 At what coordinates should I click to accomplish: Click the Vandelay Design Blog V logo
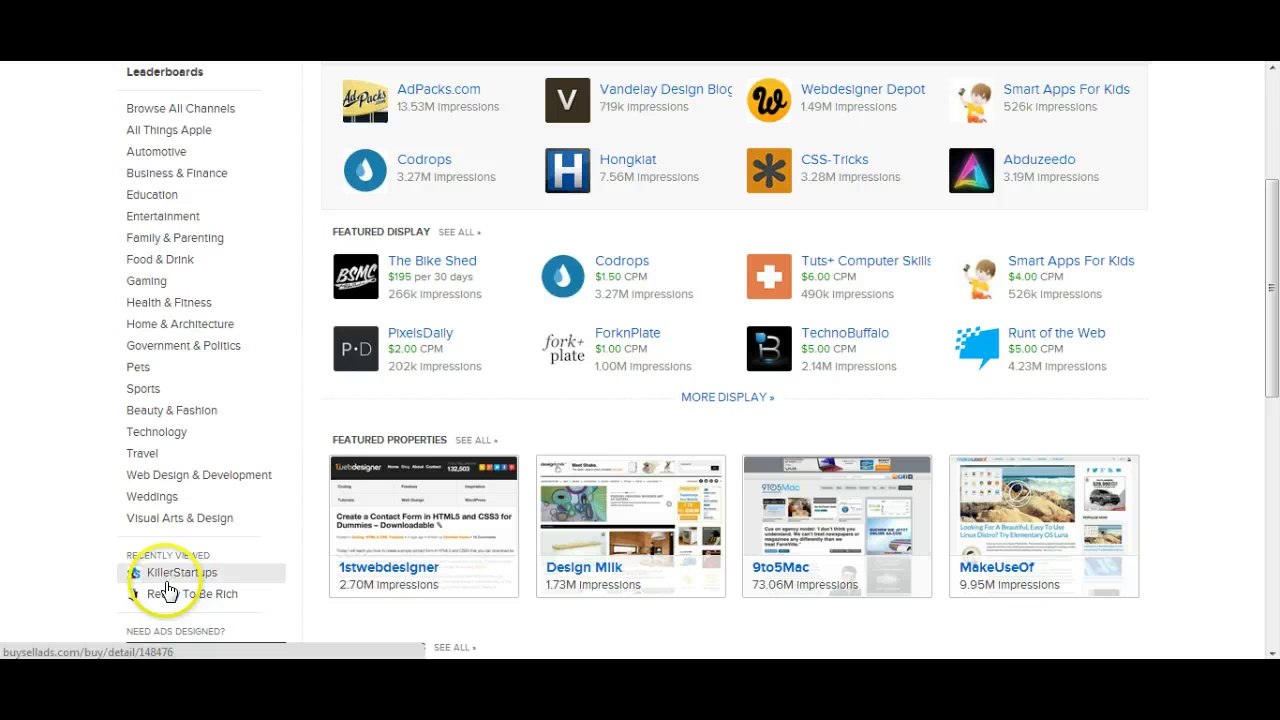tap(567, 100)
